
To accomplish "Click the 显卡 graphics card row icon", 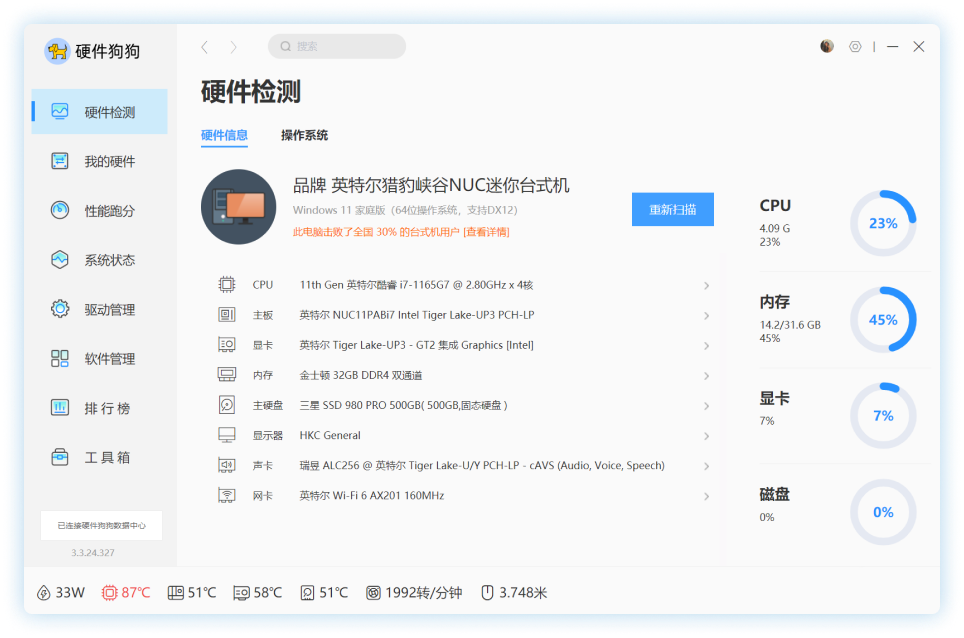I will [x=227, y=345].
